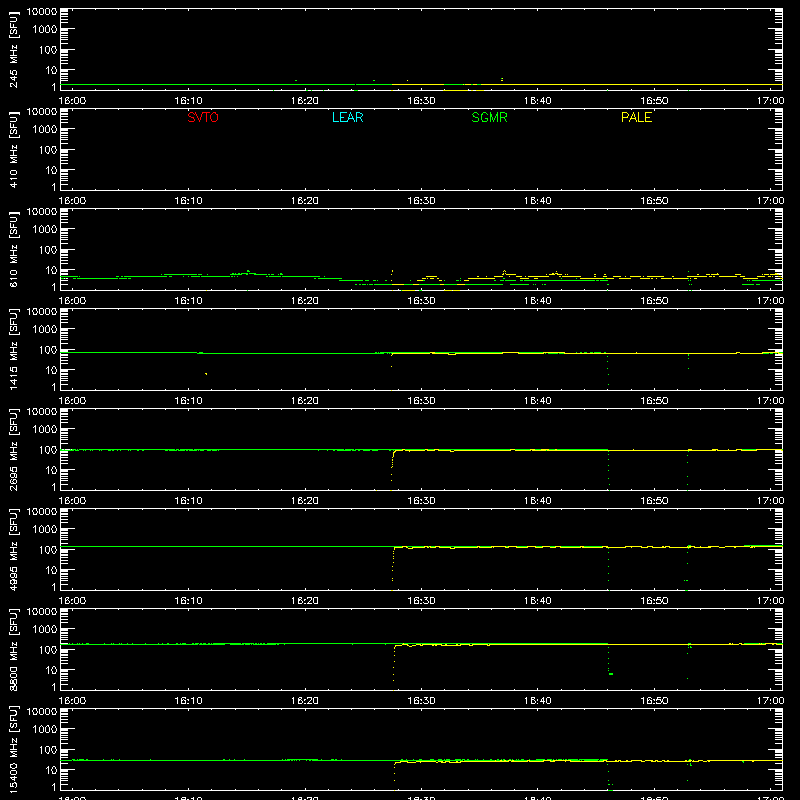
Task: Select the 245 MHz [SFU] axis title
Action: (14, 49)
